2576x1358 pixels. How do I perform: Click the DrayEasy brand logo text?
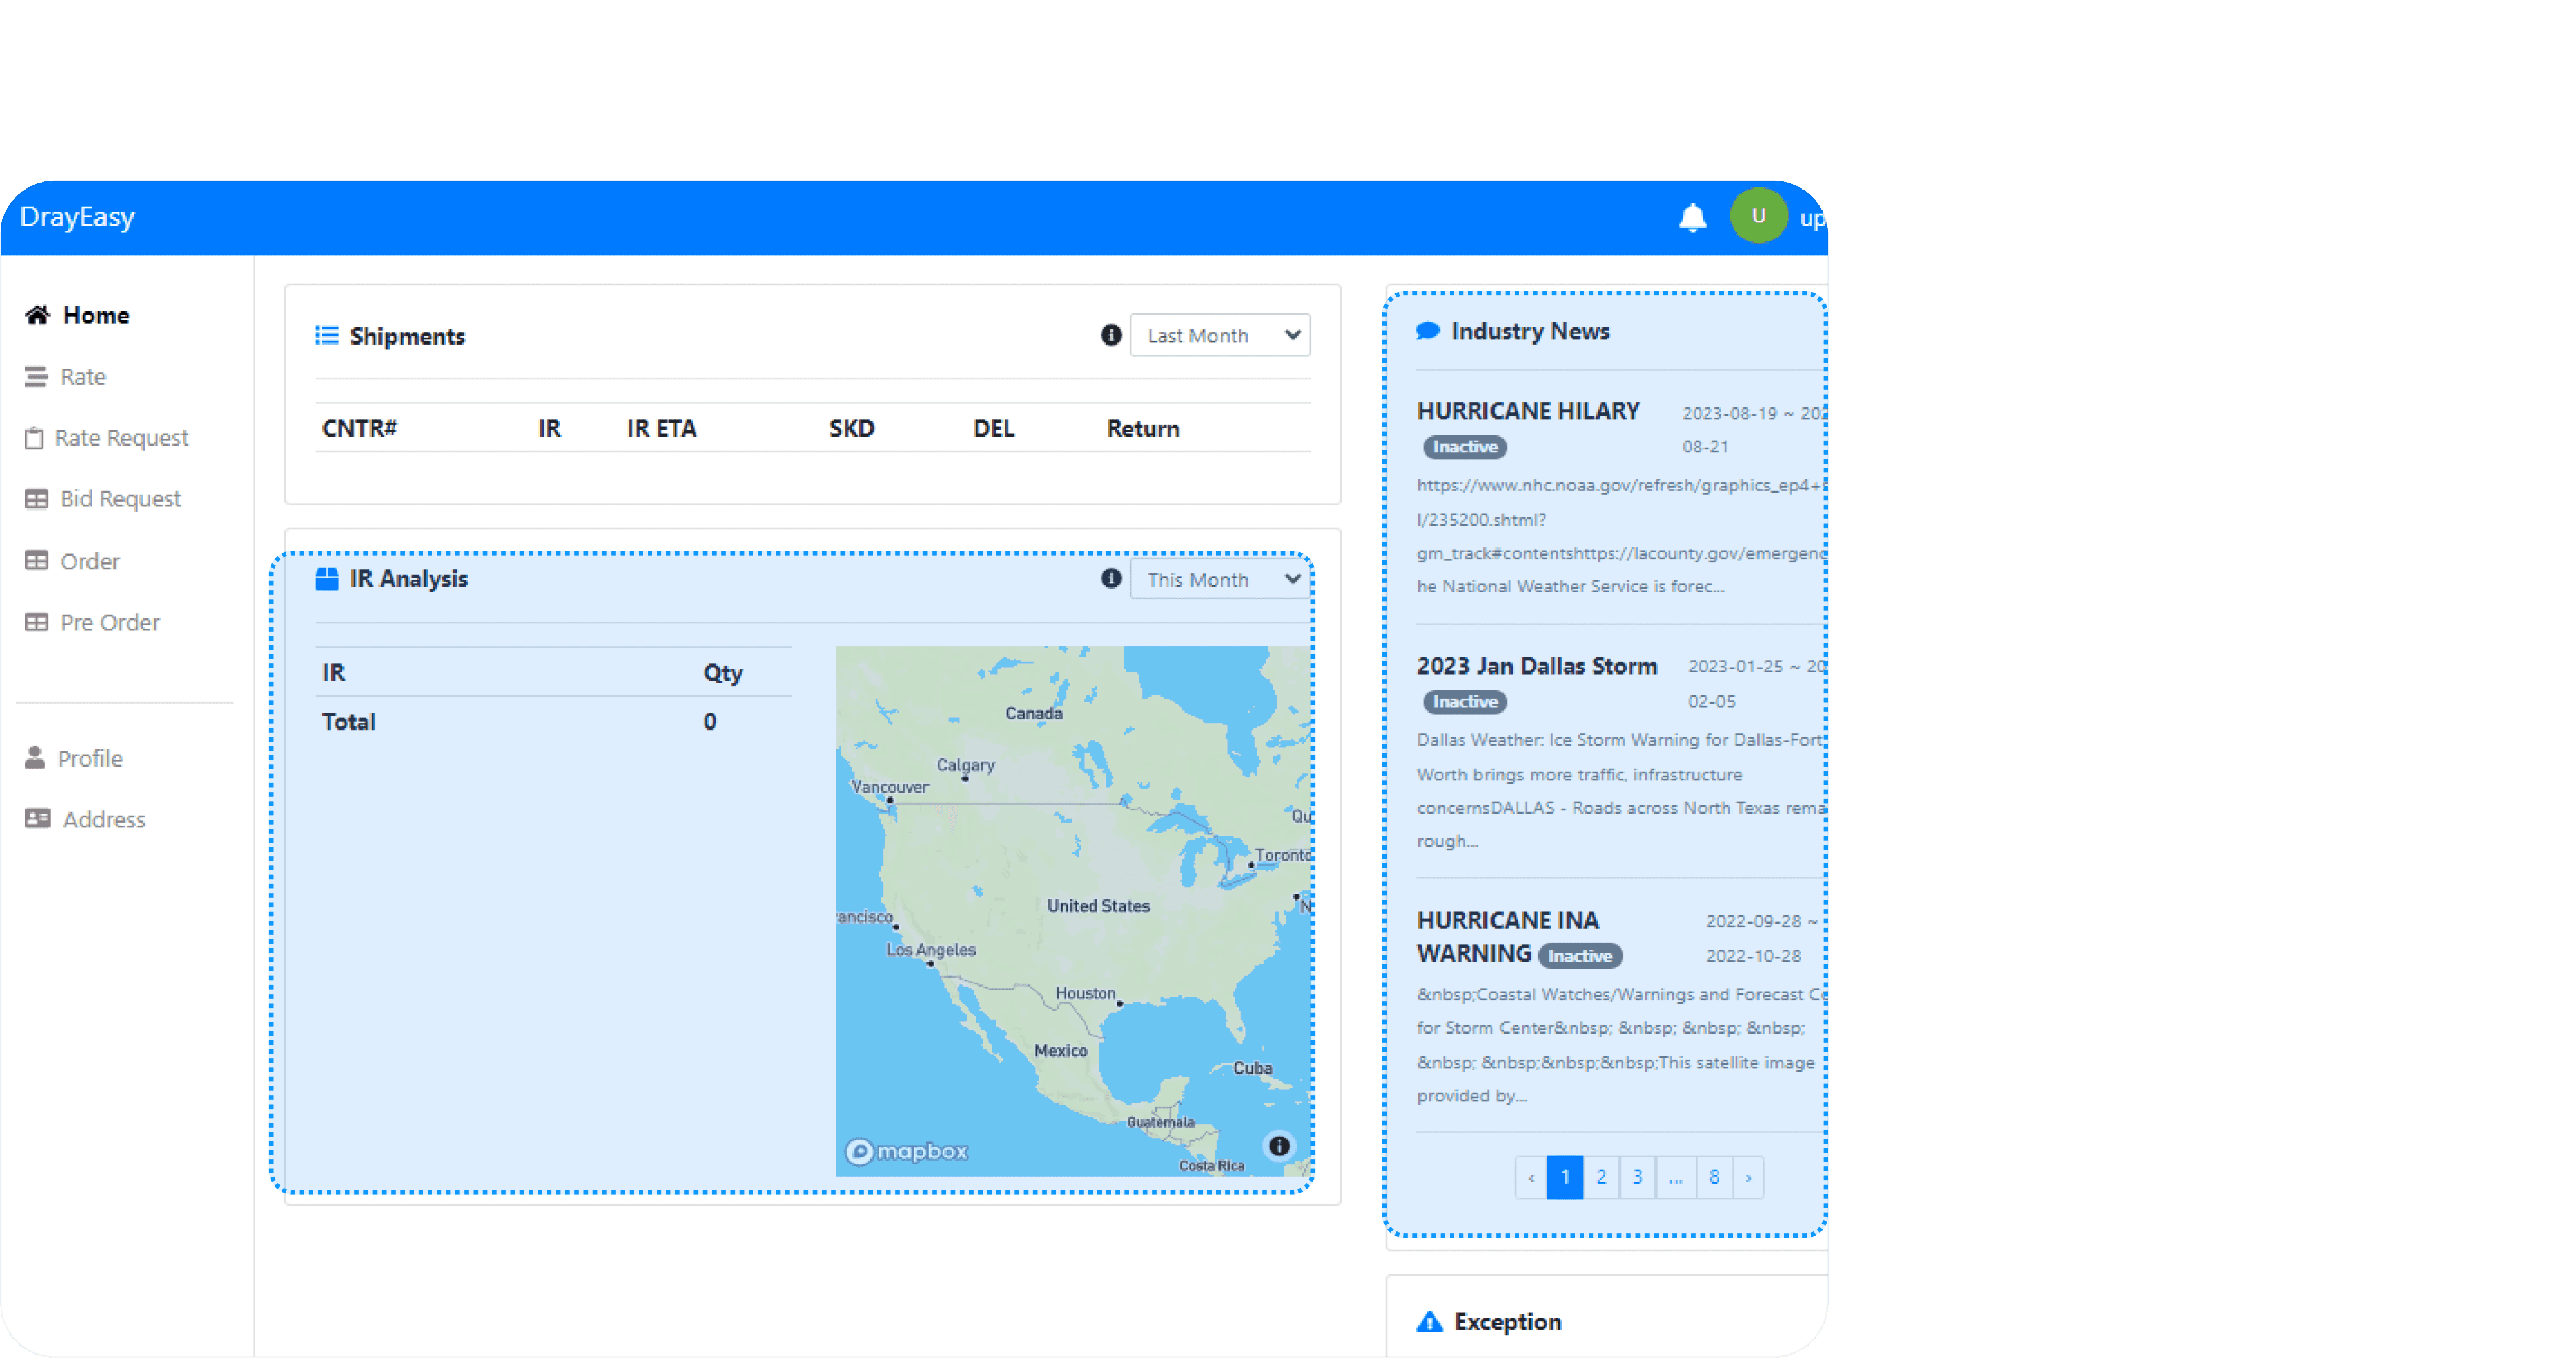77,217
